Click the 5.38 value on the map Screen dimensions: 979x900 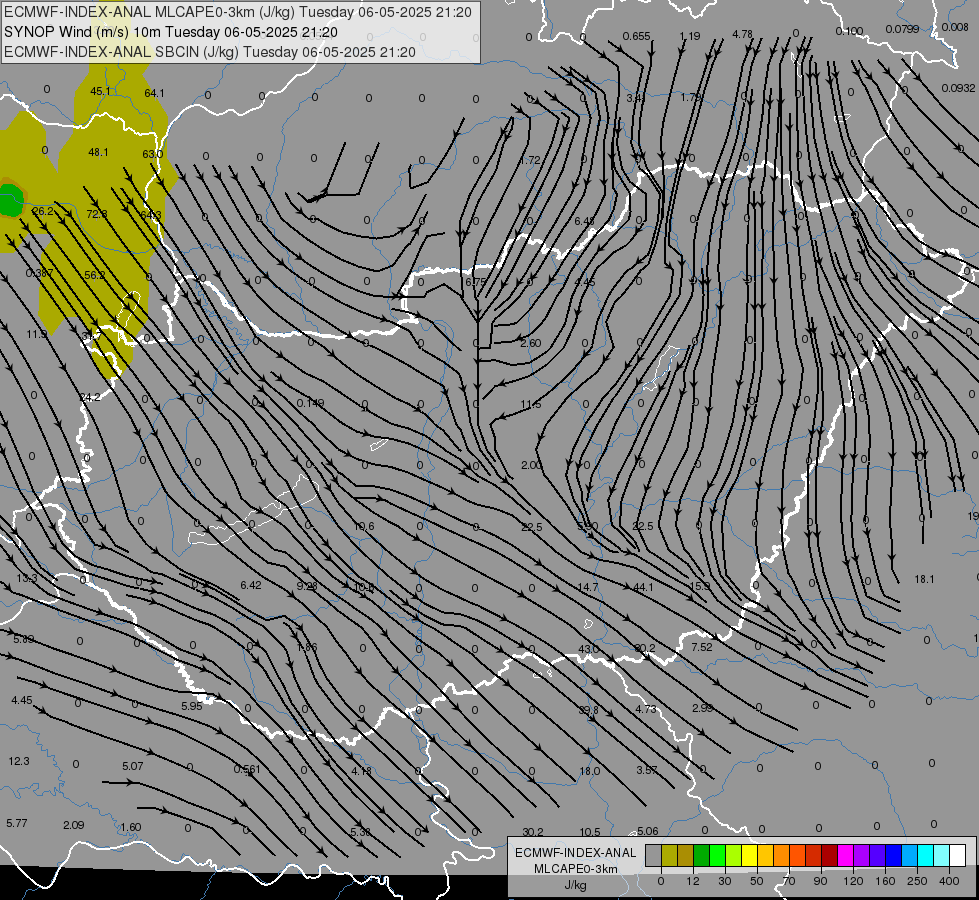[x=361, y=832]
